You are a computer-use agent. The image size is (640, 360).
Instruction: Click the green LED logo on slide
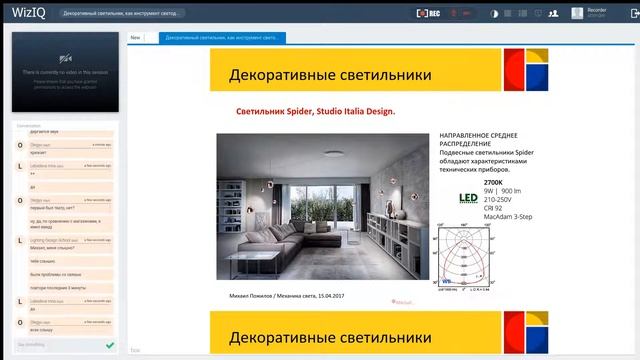[468, 198]
